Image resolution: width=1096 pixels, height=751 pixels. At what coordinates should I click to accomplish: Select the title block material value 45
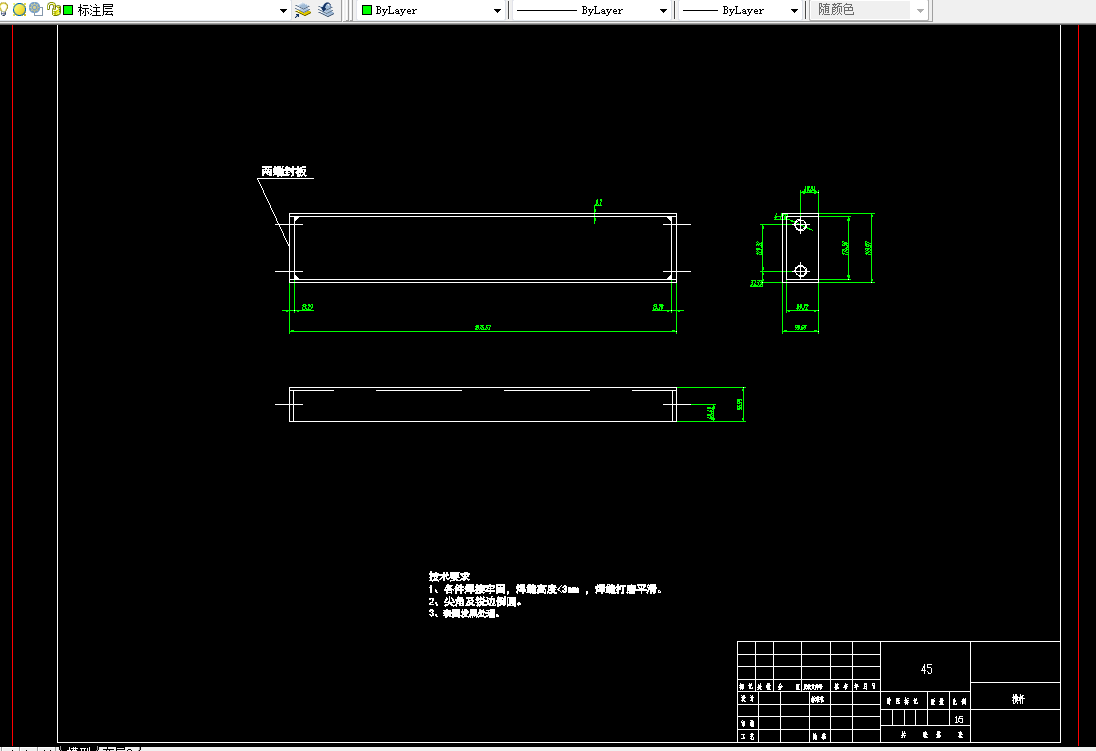[926, 669]
